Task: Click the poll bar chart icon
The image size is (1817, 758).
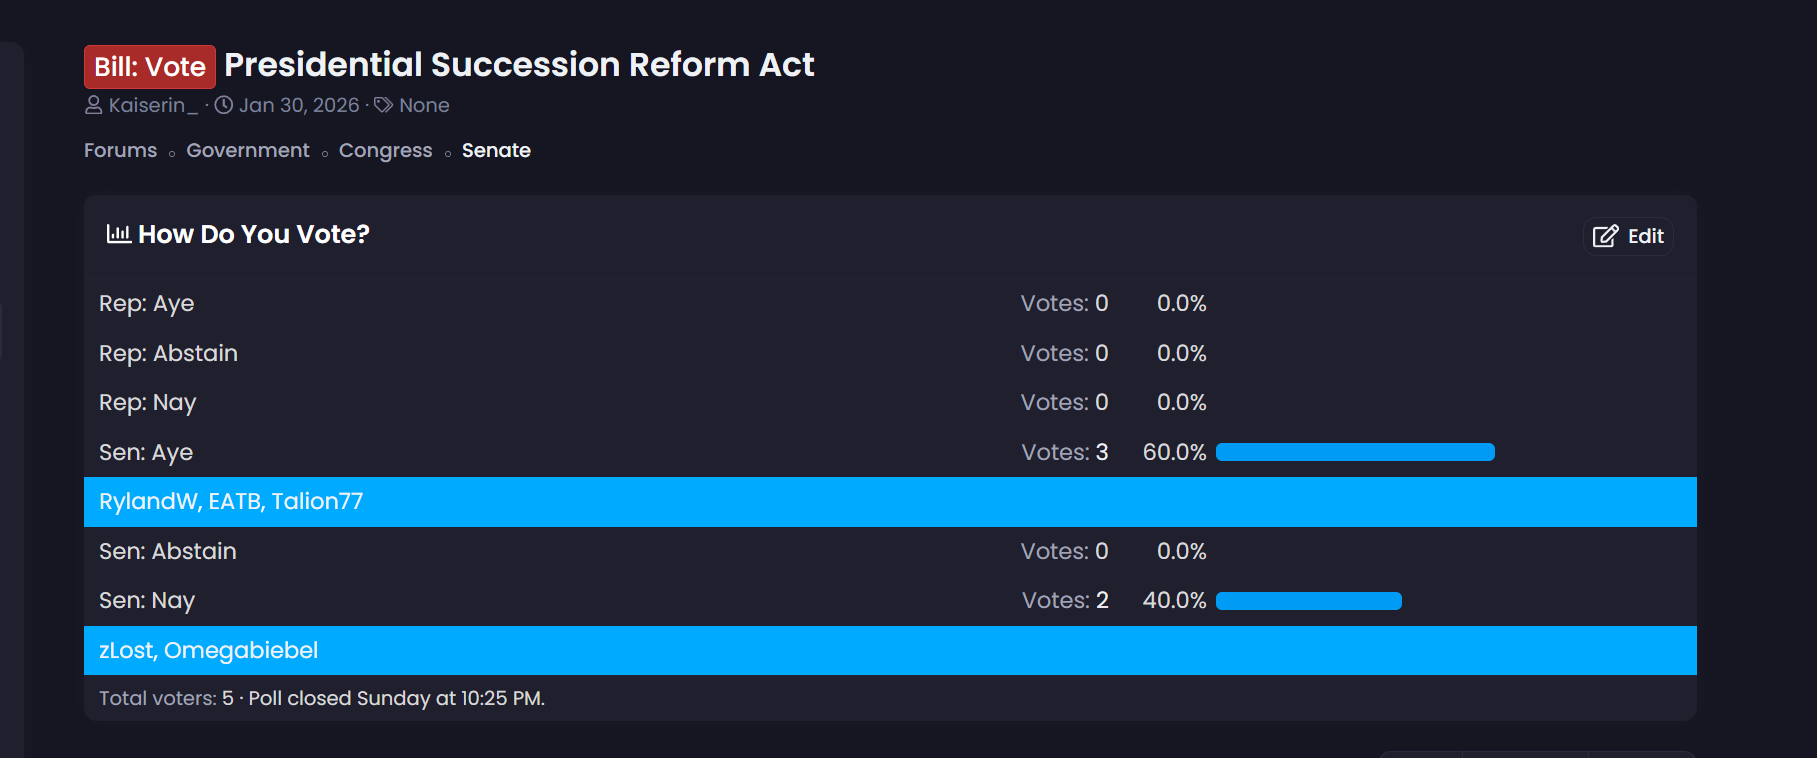Action: coord(119,234)
